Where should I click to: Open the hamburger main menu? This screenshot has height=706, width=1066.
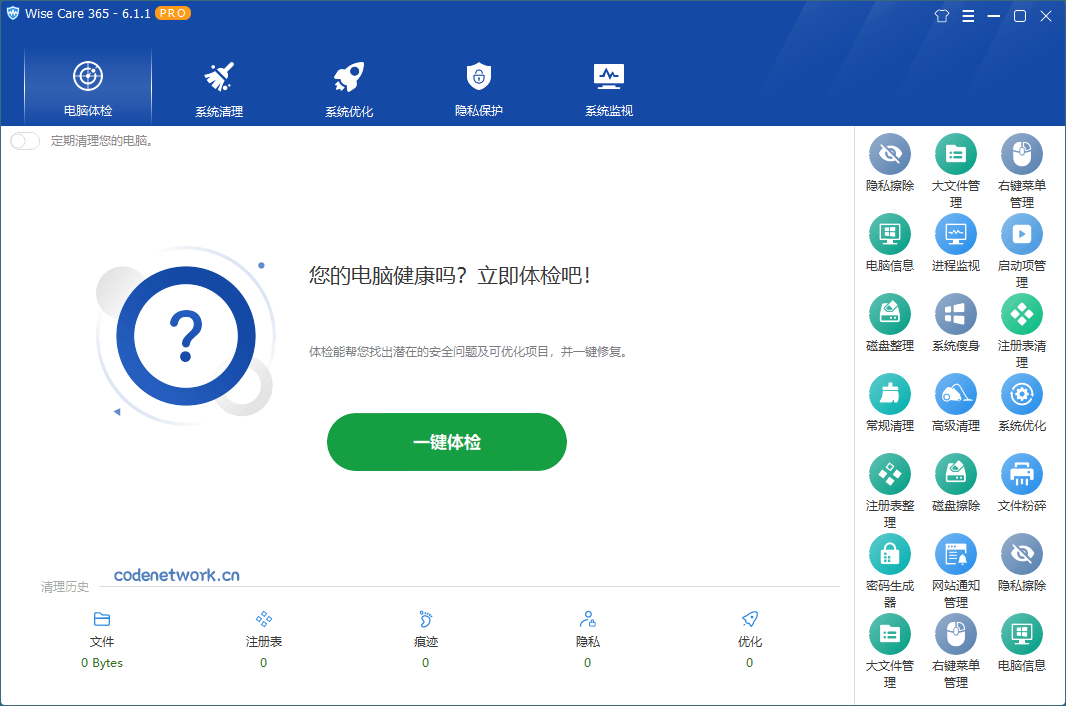[968, 16]
